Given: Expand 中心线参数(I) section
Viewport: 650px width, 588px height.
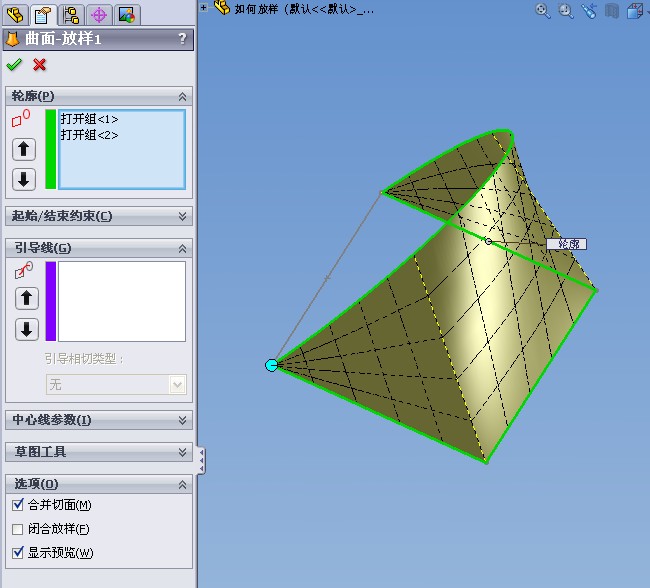Looking at the screenshot, I should click(182, 420).
